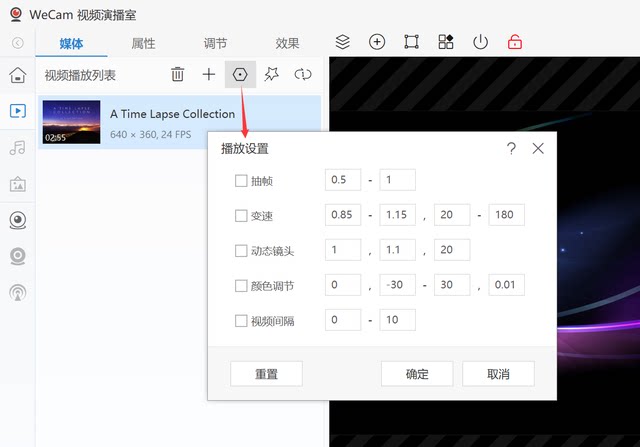The height and width of the screenshot is (447, 640).
Task: Click the 视频间隔 field showing 10
Action: [x=398, y=320]
